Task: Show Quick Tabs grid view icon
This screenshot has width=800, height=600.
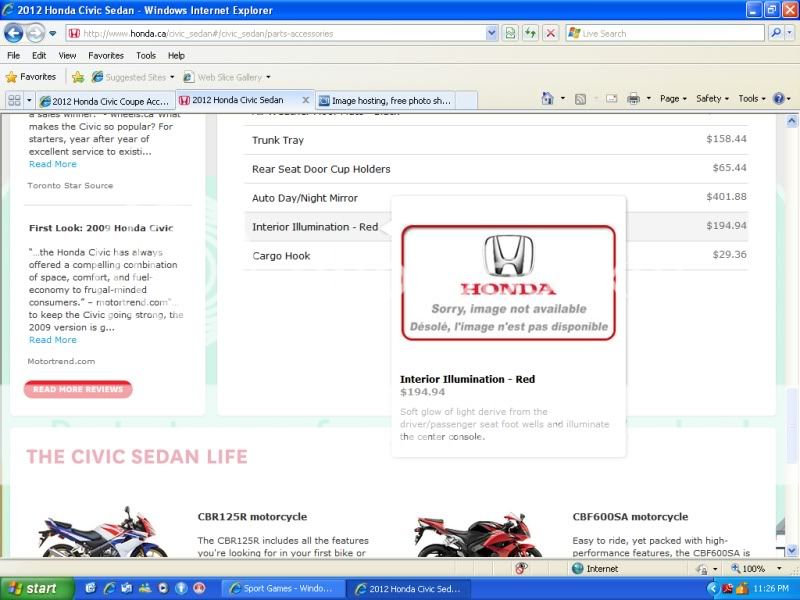Action: 14,101
